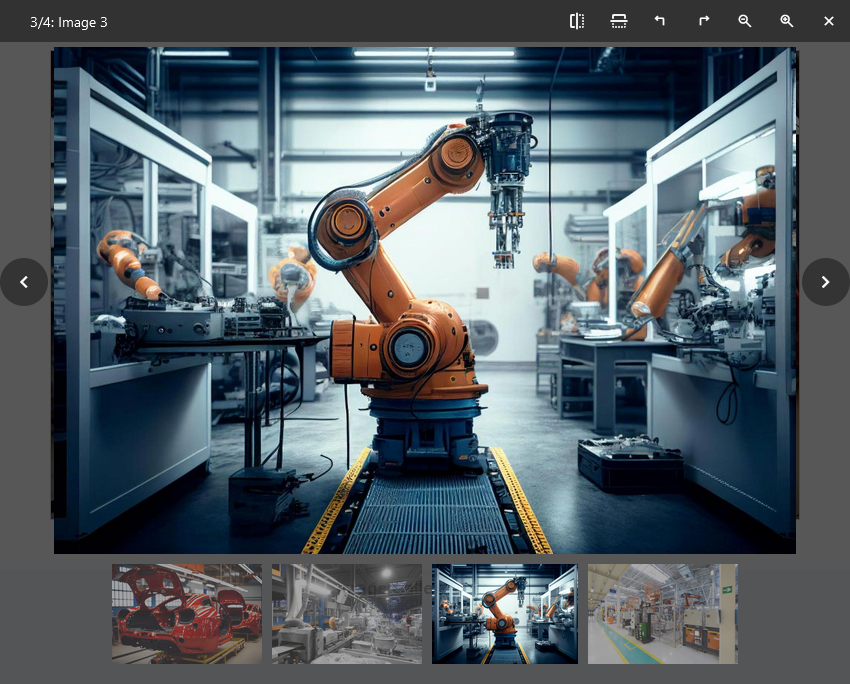Zoom out of the image
The image size is (850, 684).
point(745,21)
